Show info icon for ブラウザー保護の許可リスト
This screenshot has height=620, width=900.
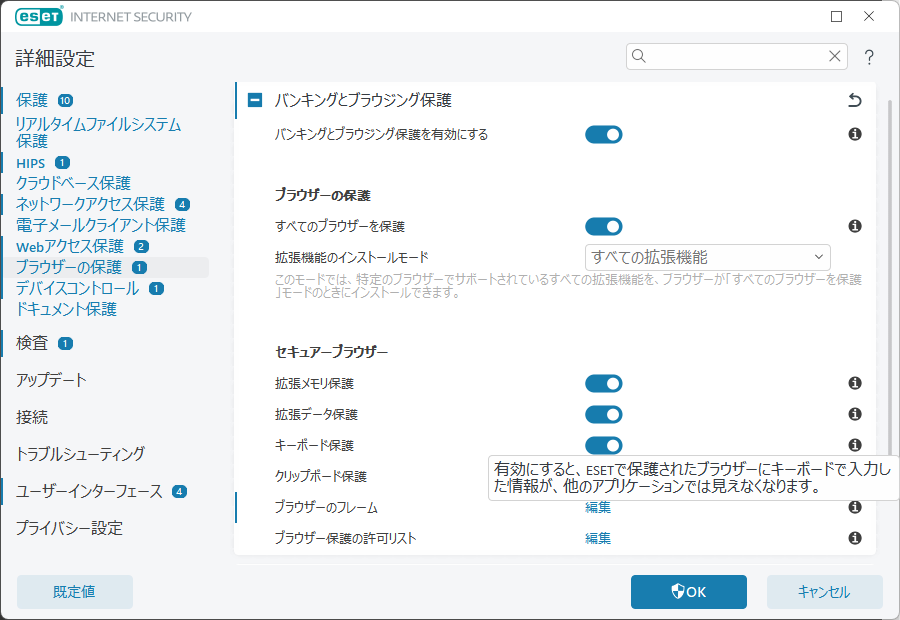pos(855,538)
